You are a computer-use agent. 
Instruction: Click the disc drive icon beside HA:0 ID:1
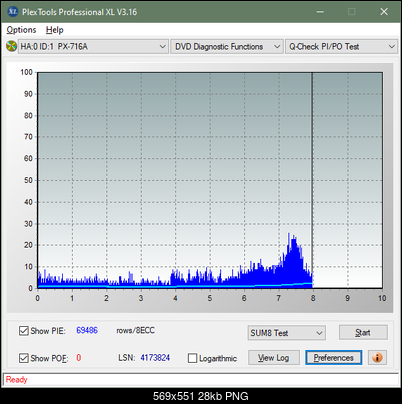[x=11, y=46]
